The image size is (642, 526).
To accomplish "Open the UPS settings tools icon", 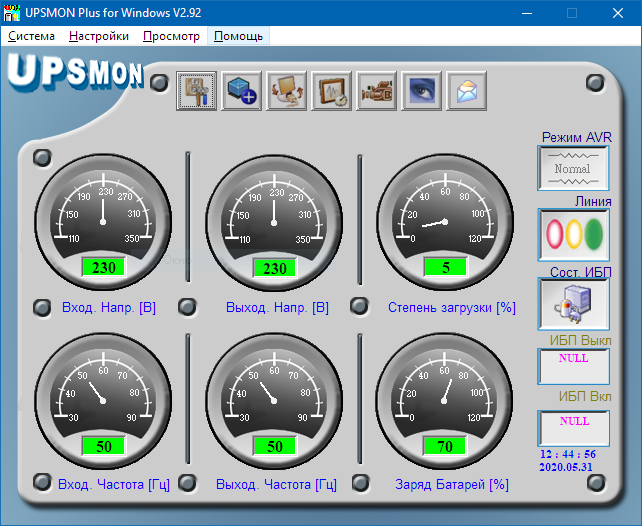I will click(x=197, y=91).
